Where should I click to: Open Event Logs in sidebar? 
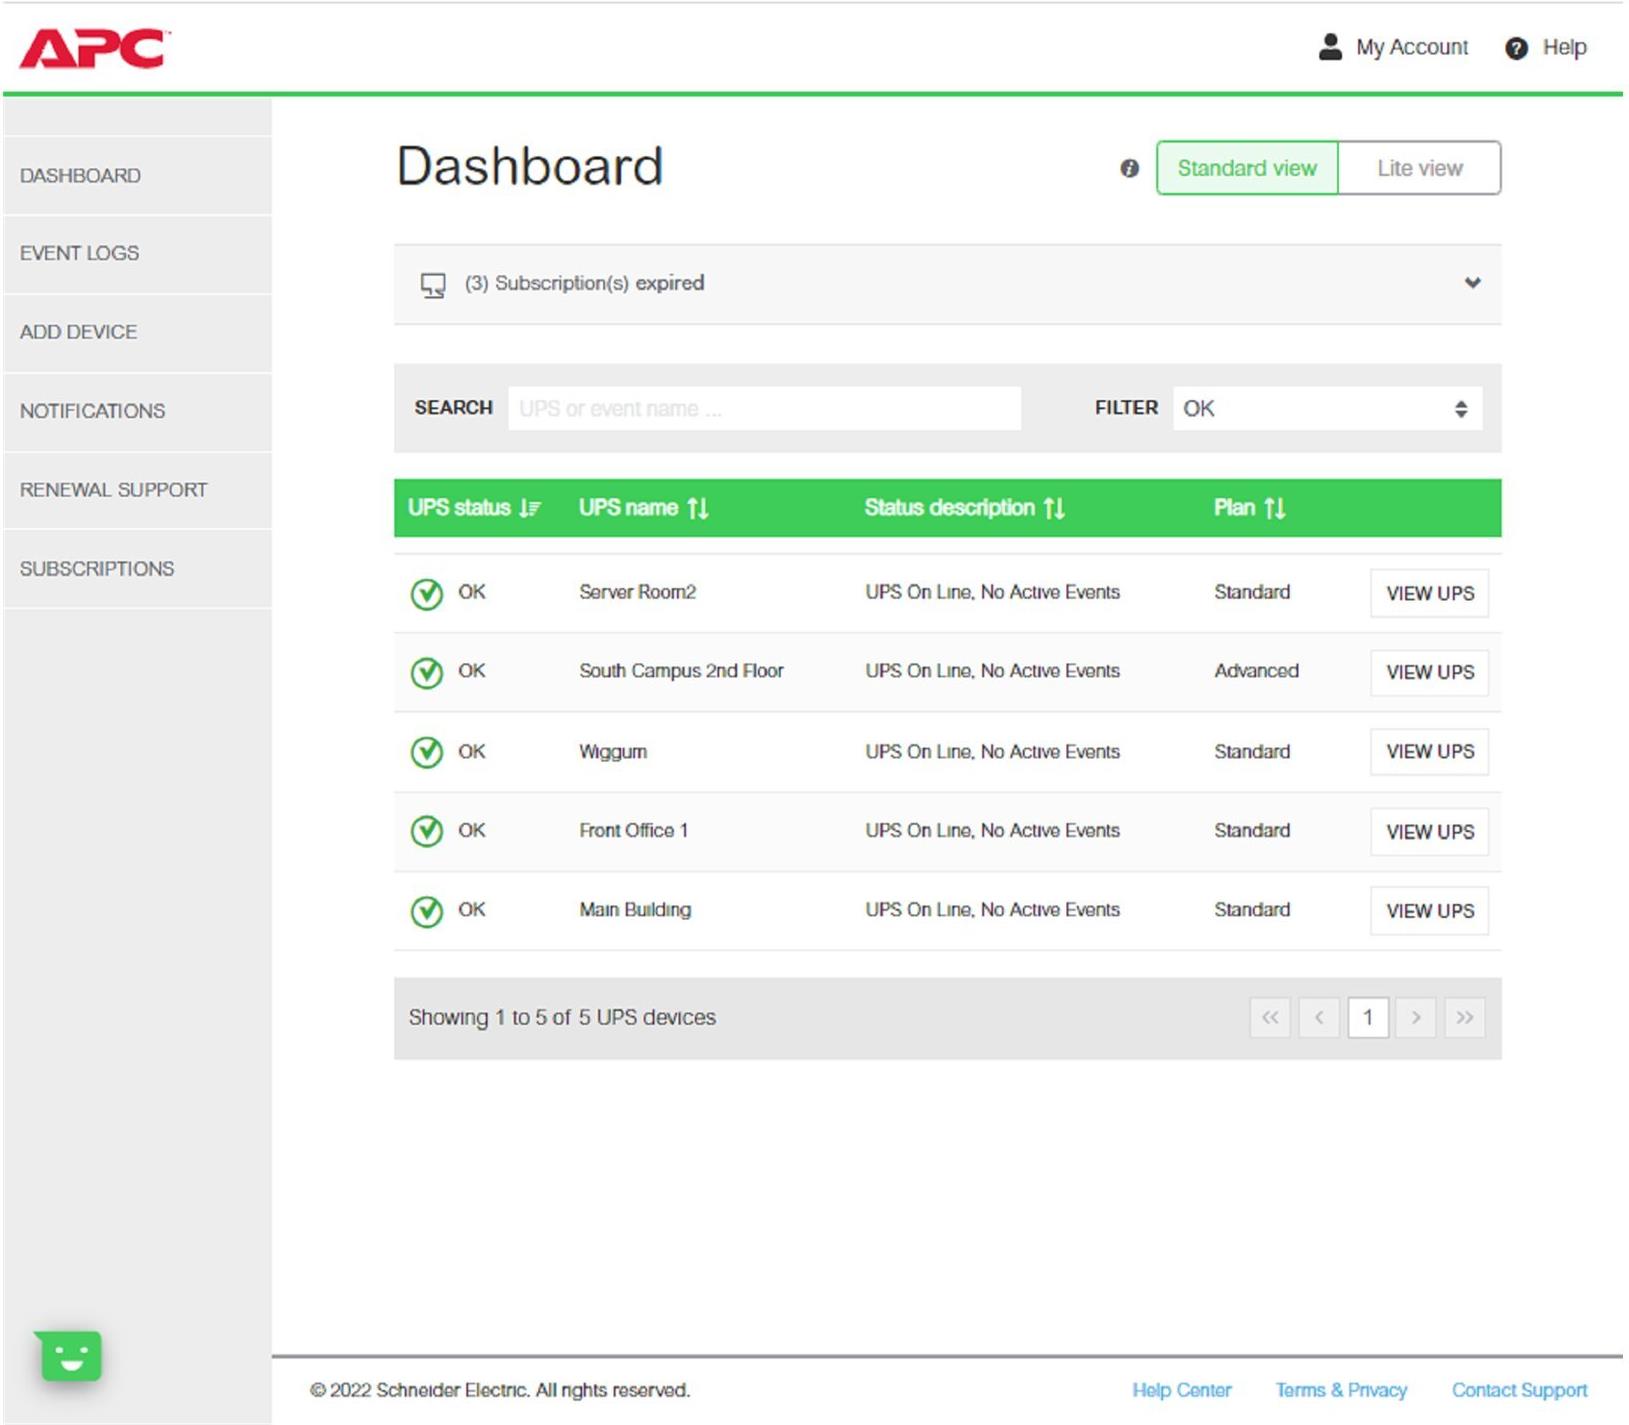tap(80, 253)
